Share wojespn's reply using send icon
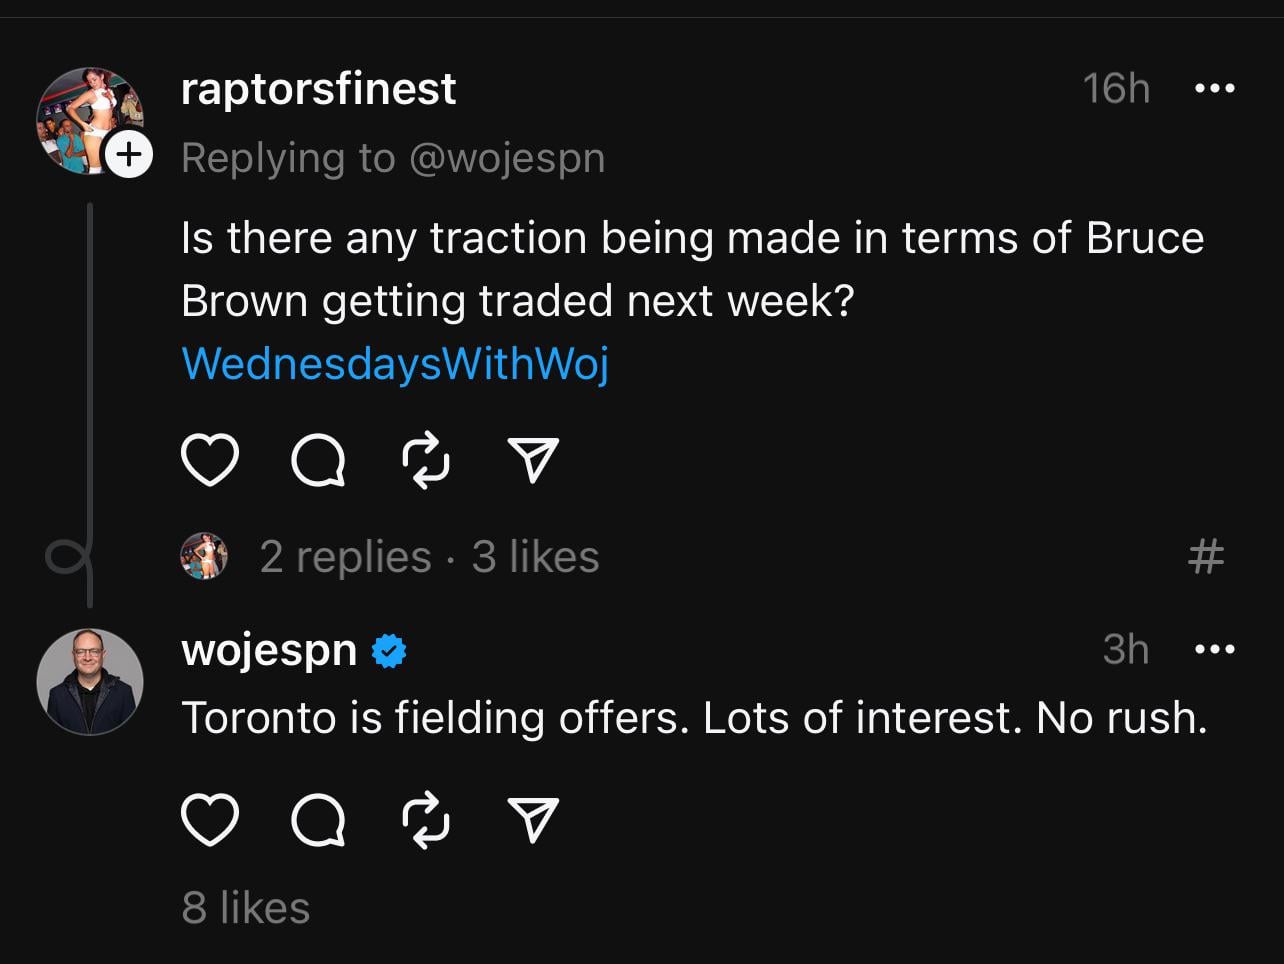 (x=533, y=821)
